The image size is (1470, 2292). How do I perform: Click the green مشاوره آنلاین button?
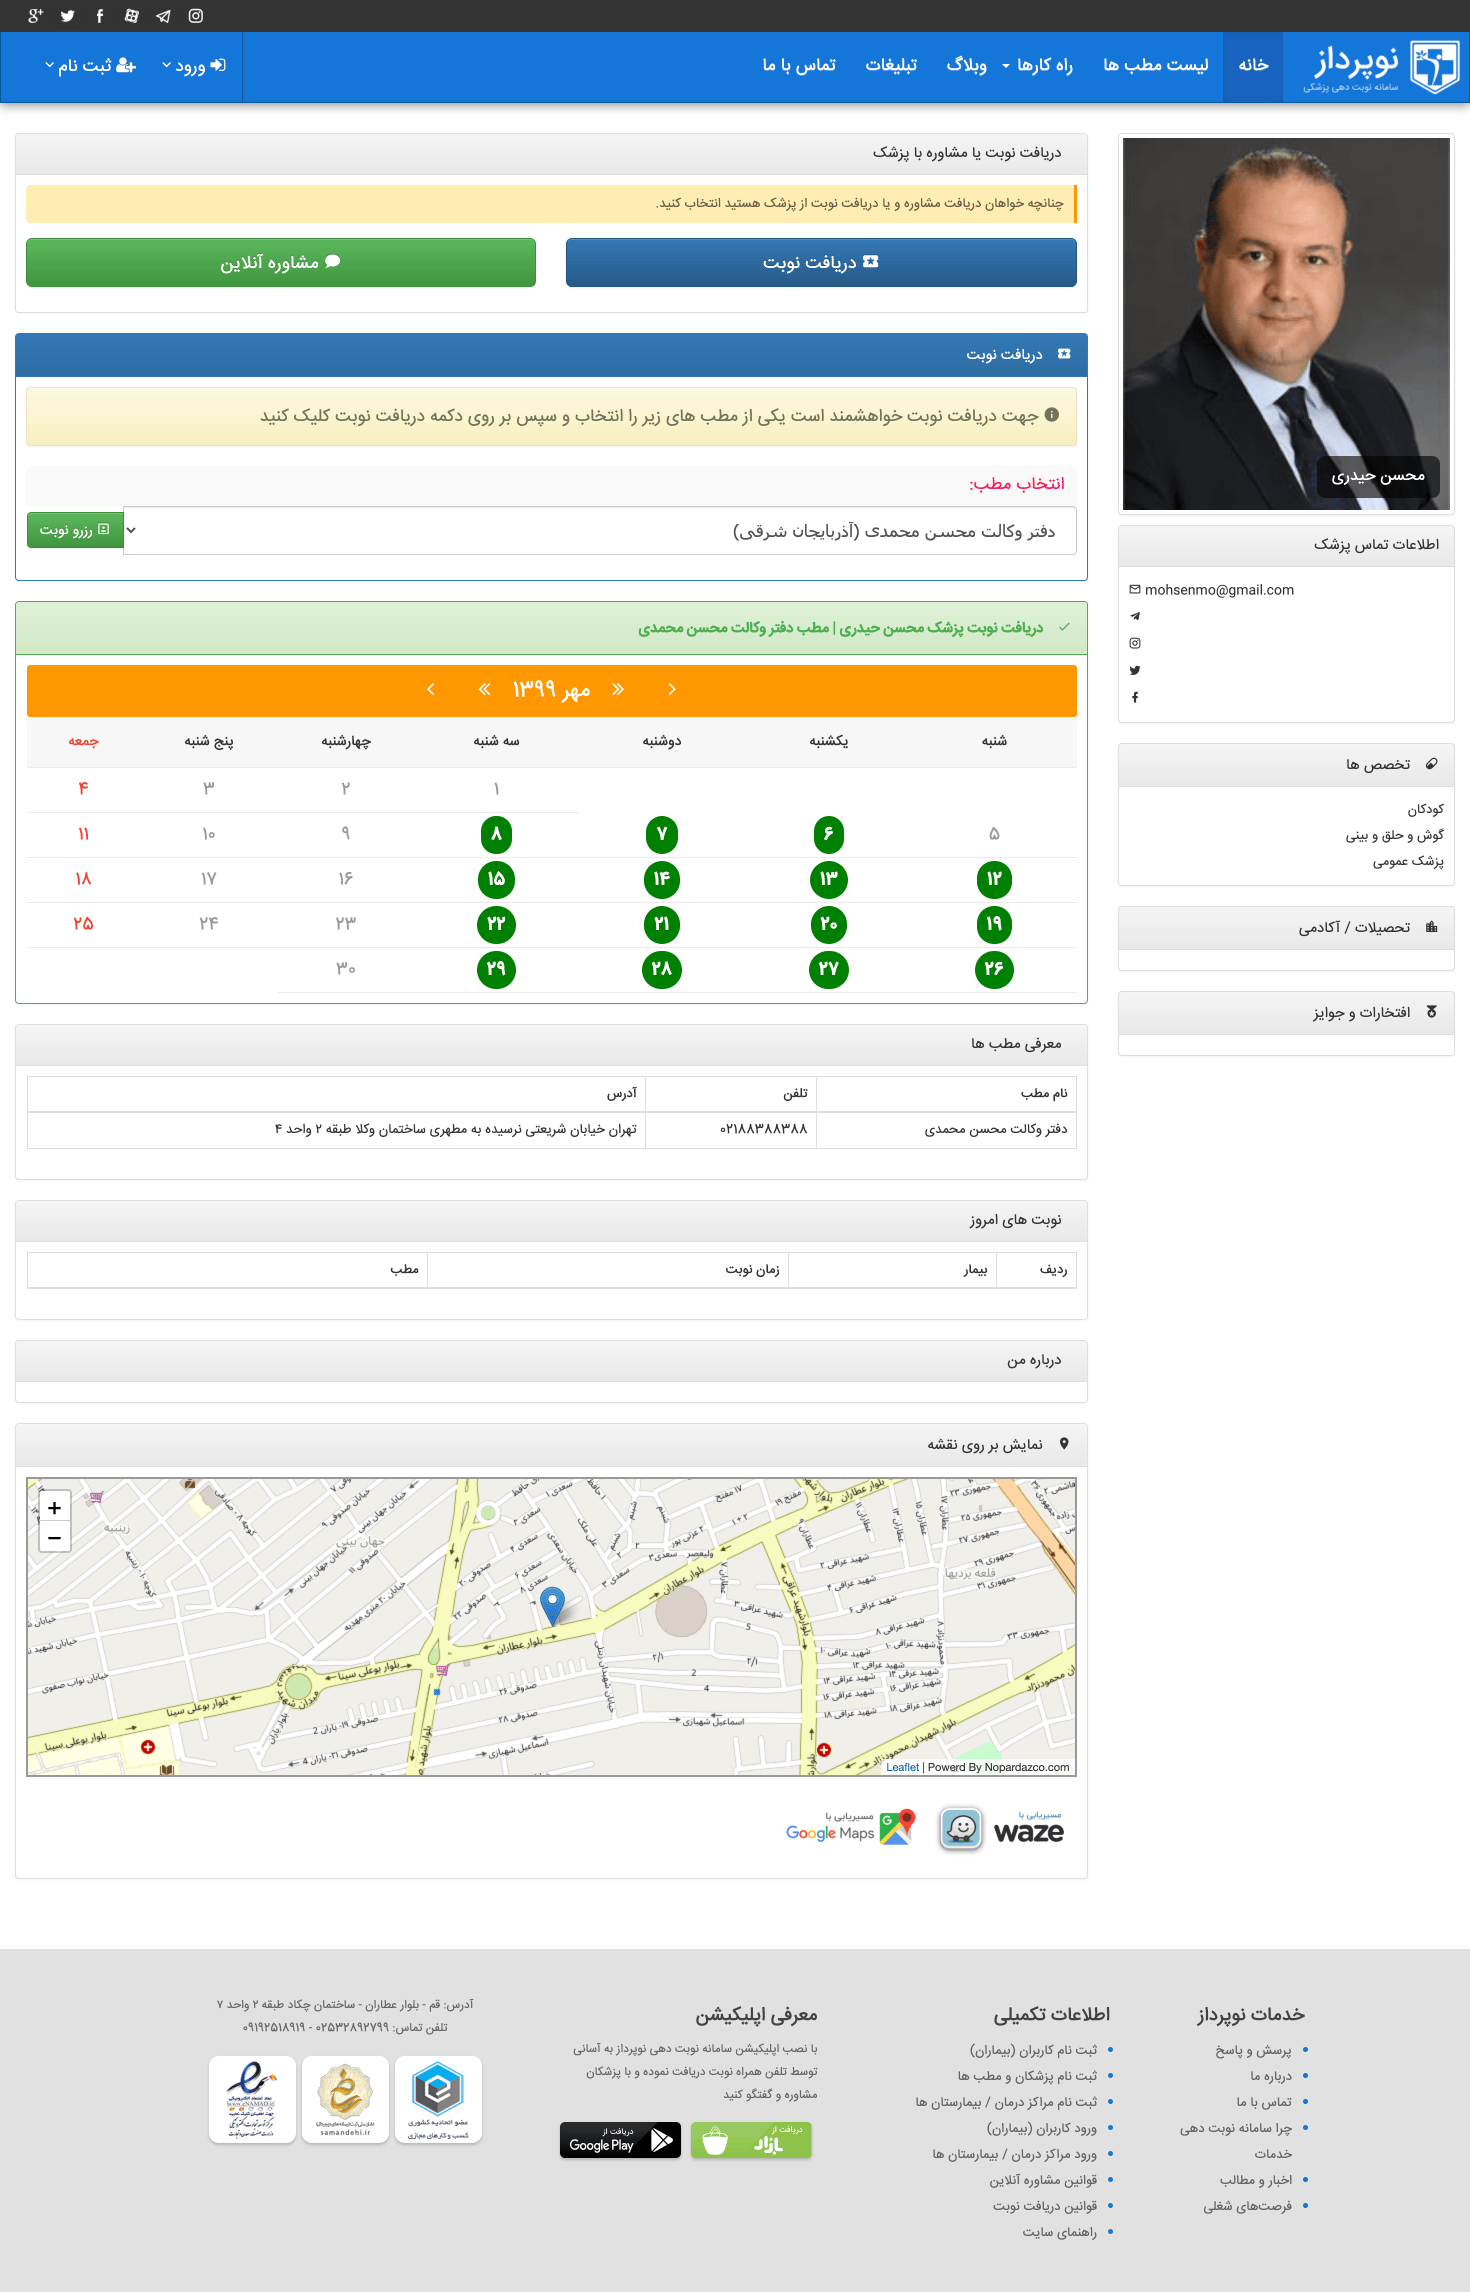[281, 263]
